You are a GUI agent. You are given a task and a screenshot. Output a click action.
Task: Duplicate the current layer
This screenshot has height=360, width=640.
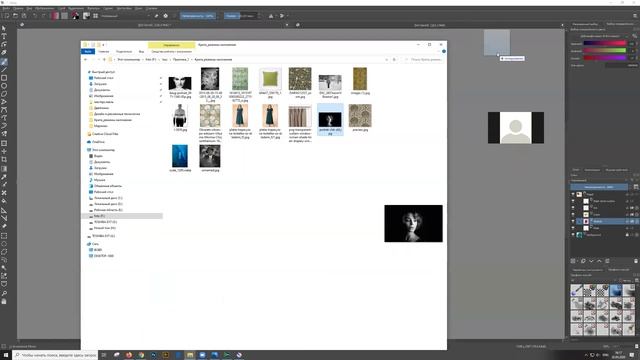tap(583, 261)
